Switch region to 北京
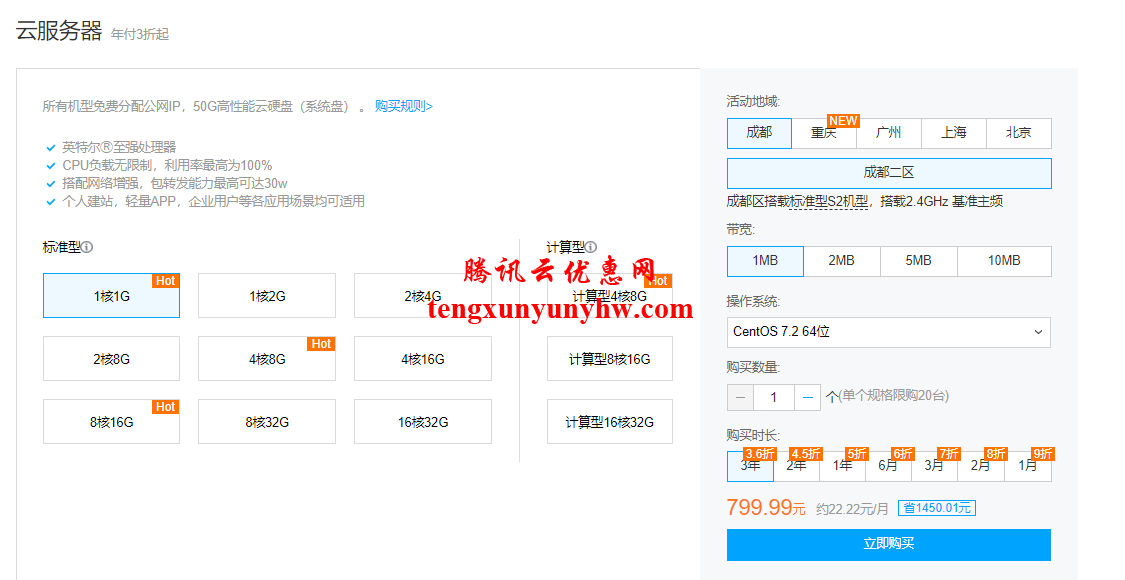1125x580 pixels. pos(1019,133)
